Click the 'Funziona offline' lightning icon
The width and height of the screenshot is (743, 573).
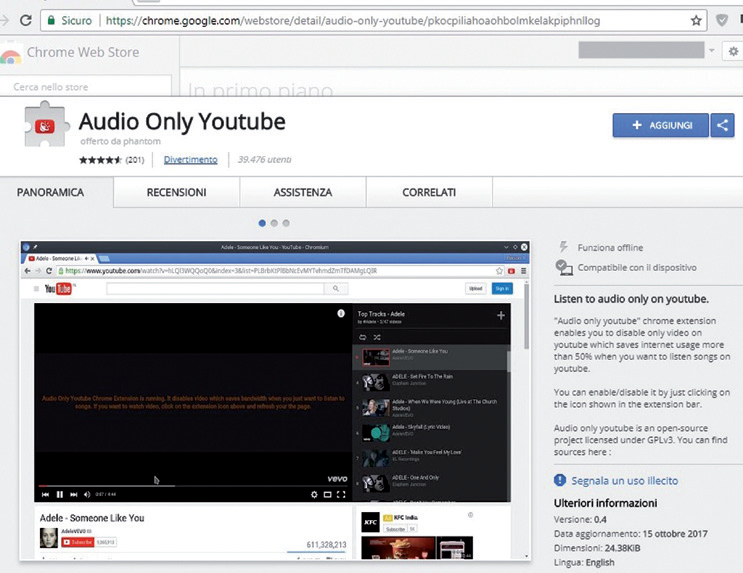tap(563, 246)
